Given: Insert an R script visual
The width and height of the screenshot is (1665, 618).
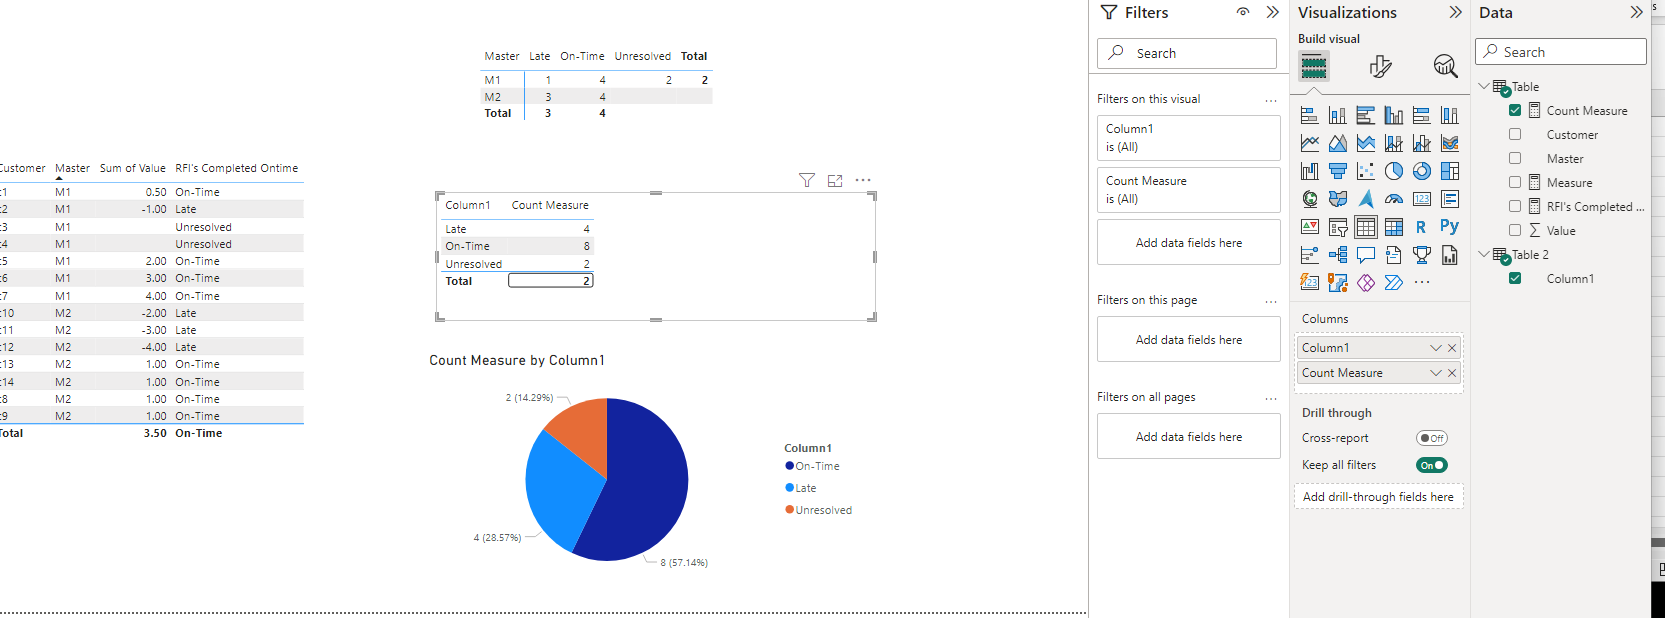Looking at the screenshot, I should [x=1421, y=227].
